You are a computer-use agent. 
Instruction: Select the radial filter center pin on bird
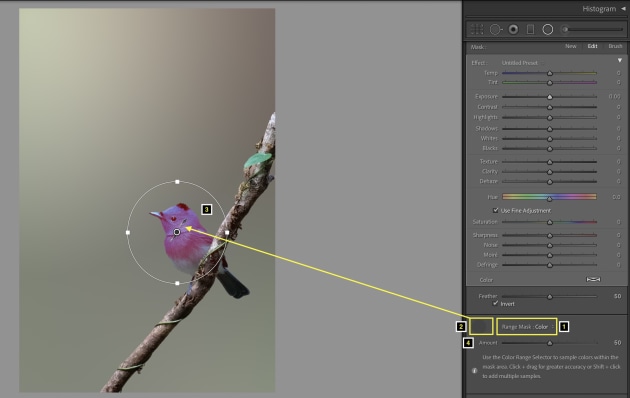[x=177, y=232]
